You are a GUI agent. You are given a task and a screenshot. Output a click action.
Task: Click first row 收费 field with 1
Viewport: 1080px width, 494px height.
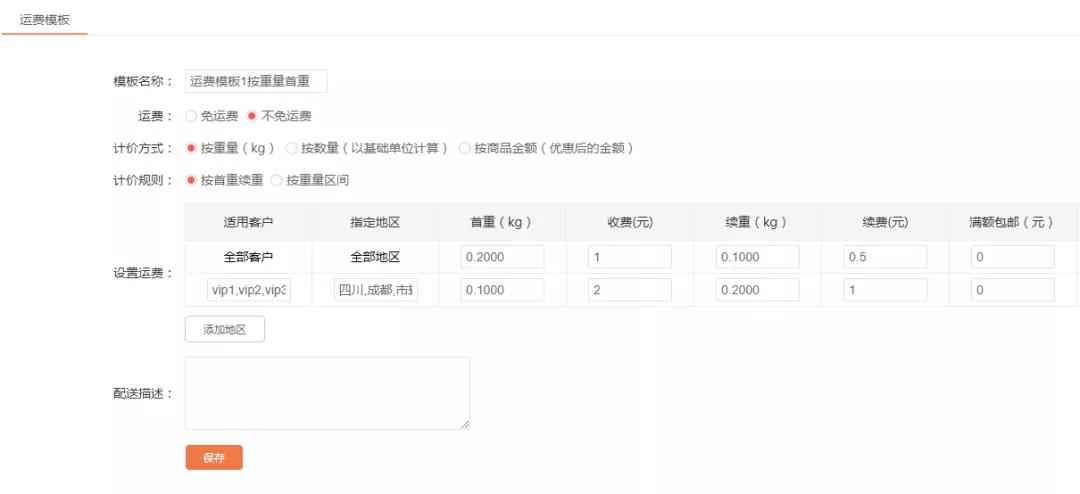click(629, 257)
